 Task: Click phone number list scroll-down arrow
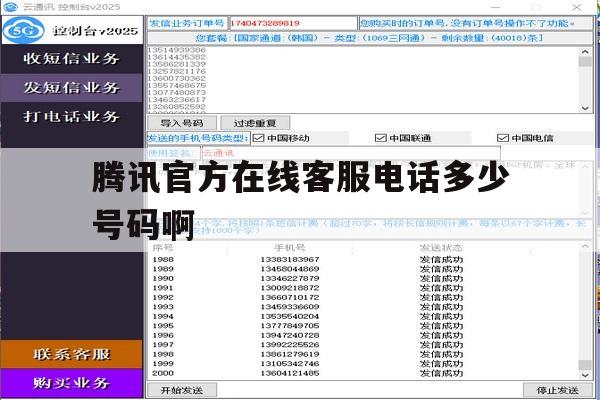[585, 108]
